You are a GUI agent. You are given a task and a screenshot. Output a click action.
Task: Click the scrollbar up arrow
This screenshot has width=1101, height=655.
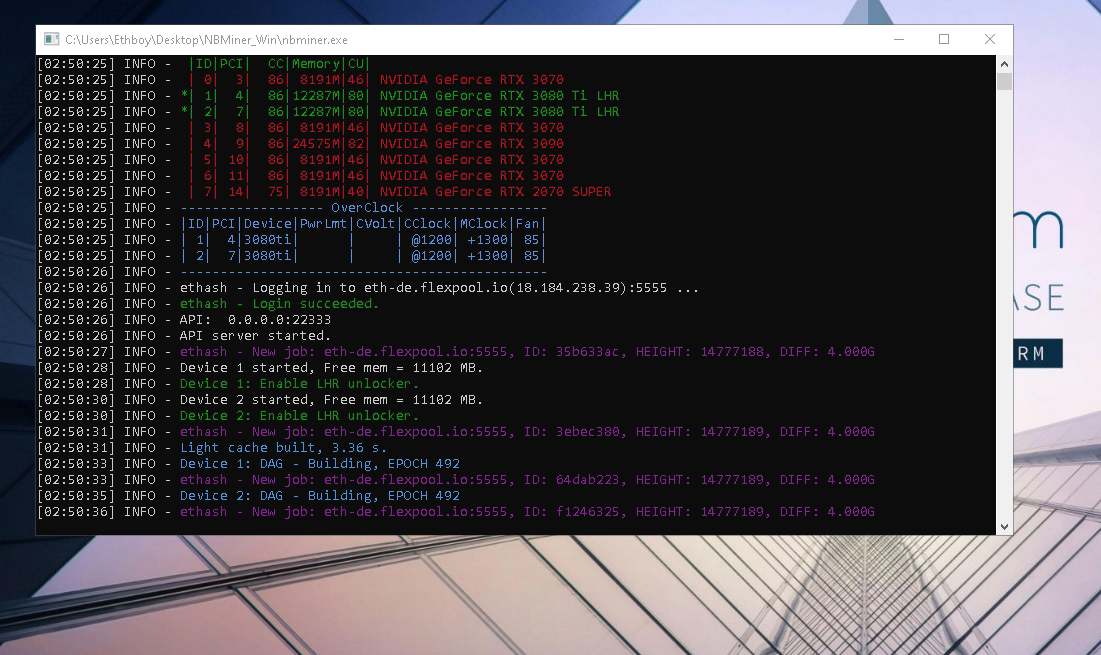(x=1004, y=63)
